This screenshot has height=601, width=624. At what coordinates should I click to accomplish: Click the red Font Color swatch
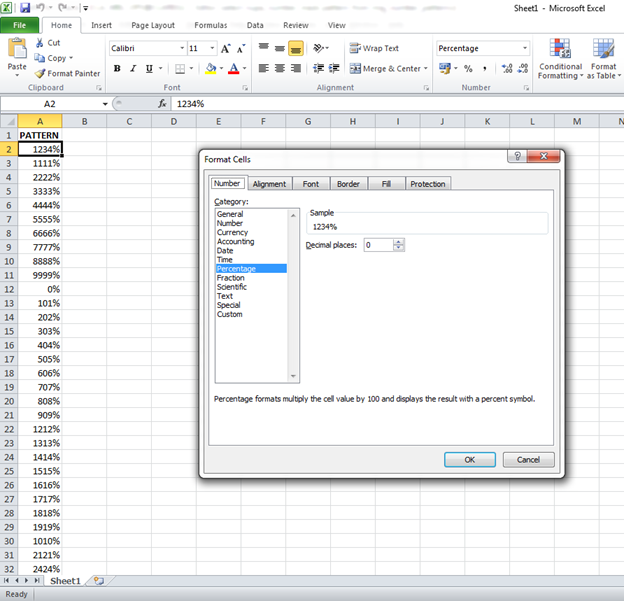[x=234, y=68]
